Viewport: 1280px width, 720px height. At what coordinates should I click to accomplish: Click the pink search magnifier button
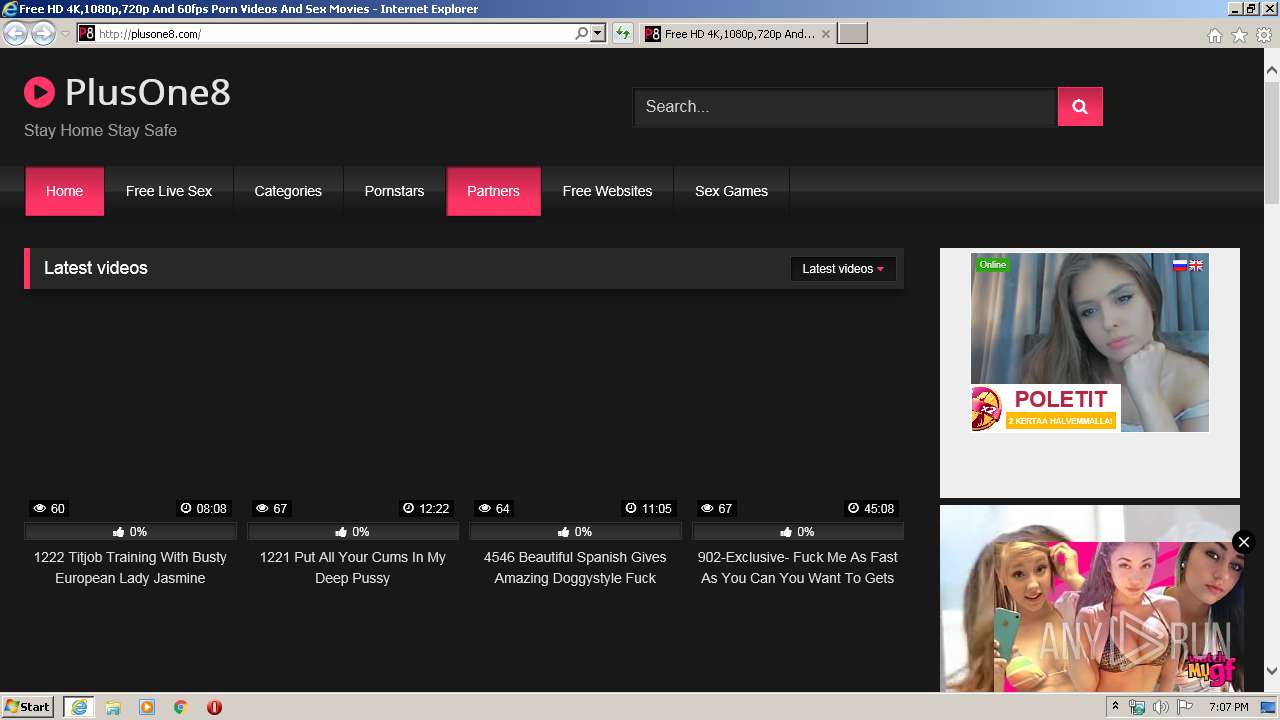click(x=1080, y=107)
